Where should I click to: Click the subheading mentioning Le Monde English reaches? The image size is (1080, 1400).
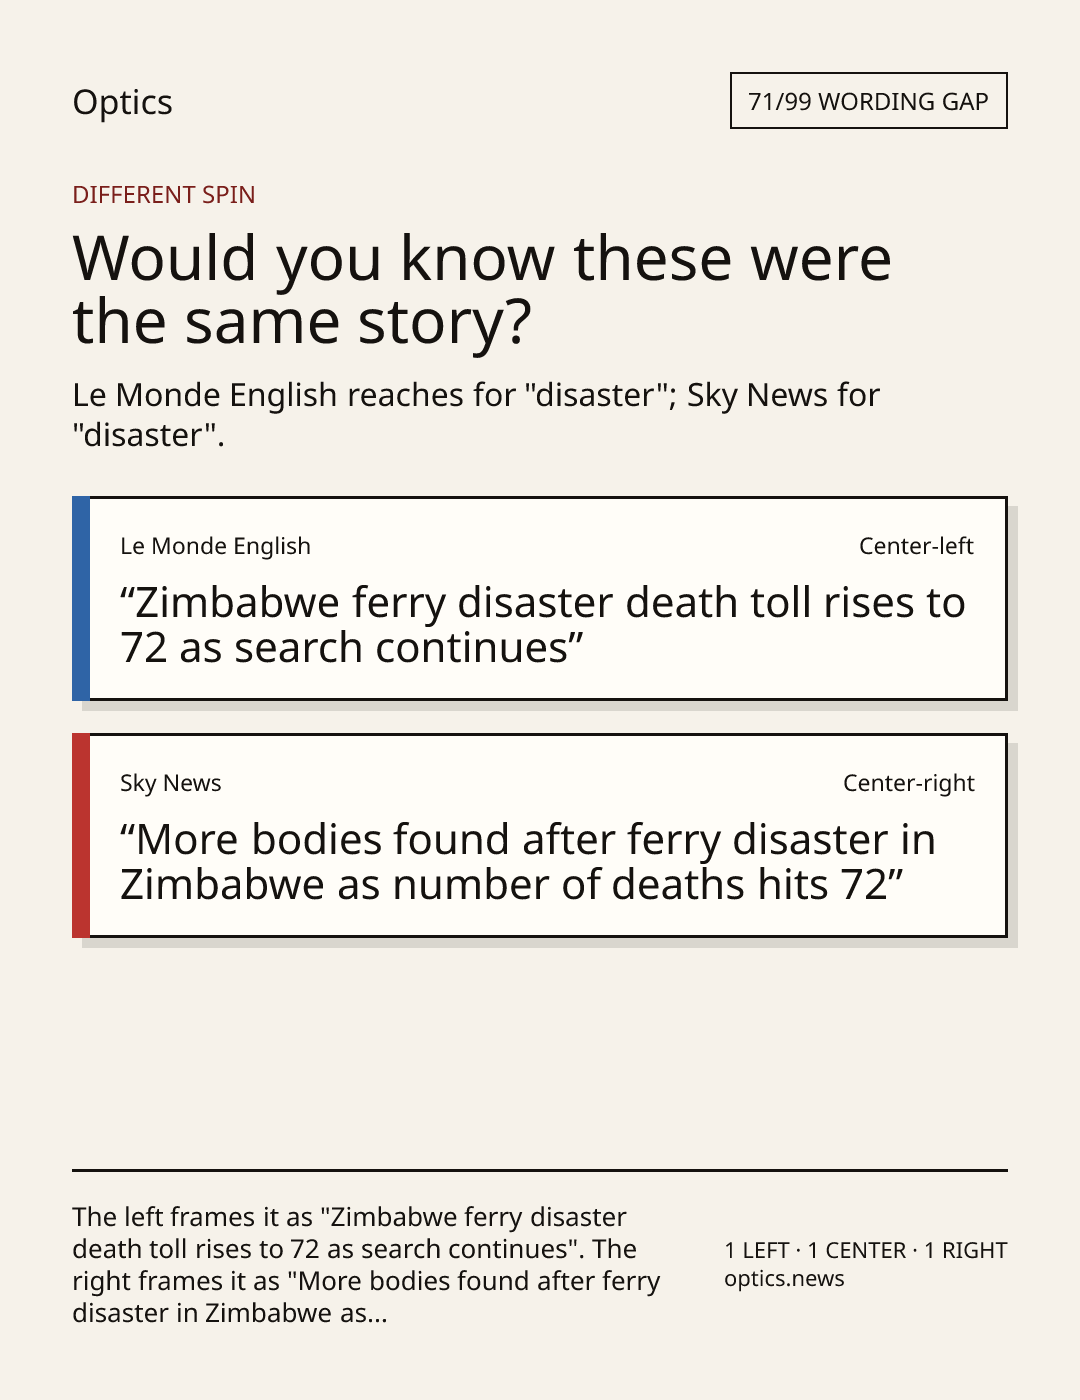(x=476, y=414)
